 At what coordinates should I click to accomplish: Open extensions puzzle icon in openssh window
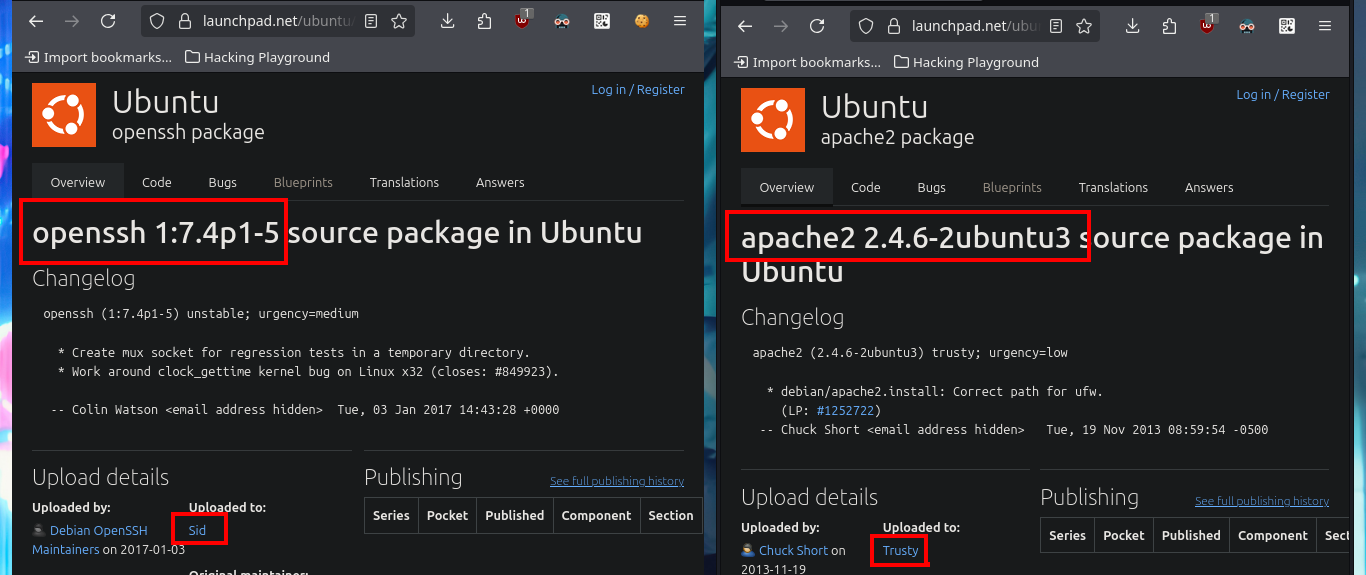pyautogui.click(x=484, y=21)
